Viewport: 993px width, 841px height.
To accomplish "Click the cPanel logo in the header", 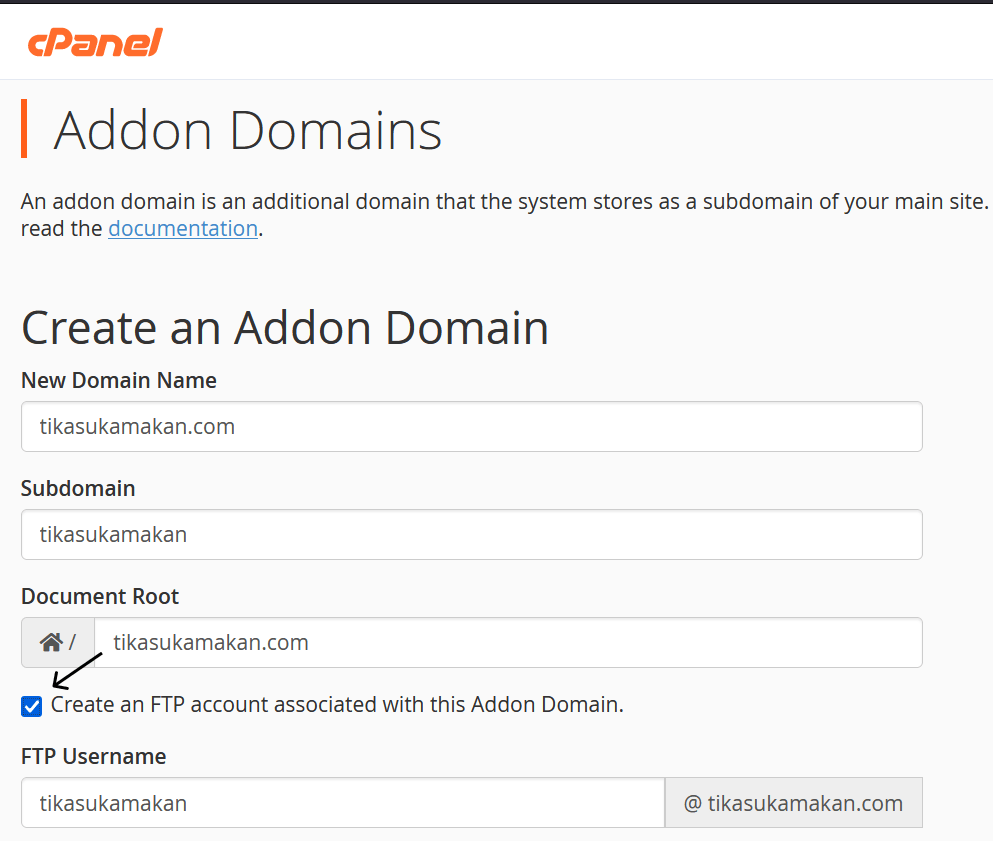I will pos(94,42).
